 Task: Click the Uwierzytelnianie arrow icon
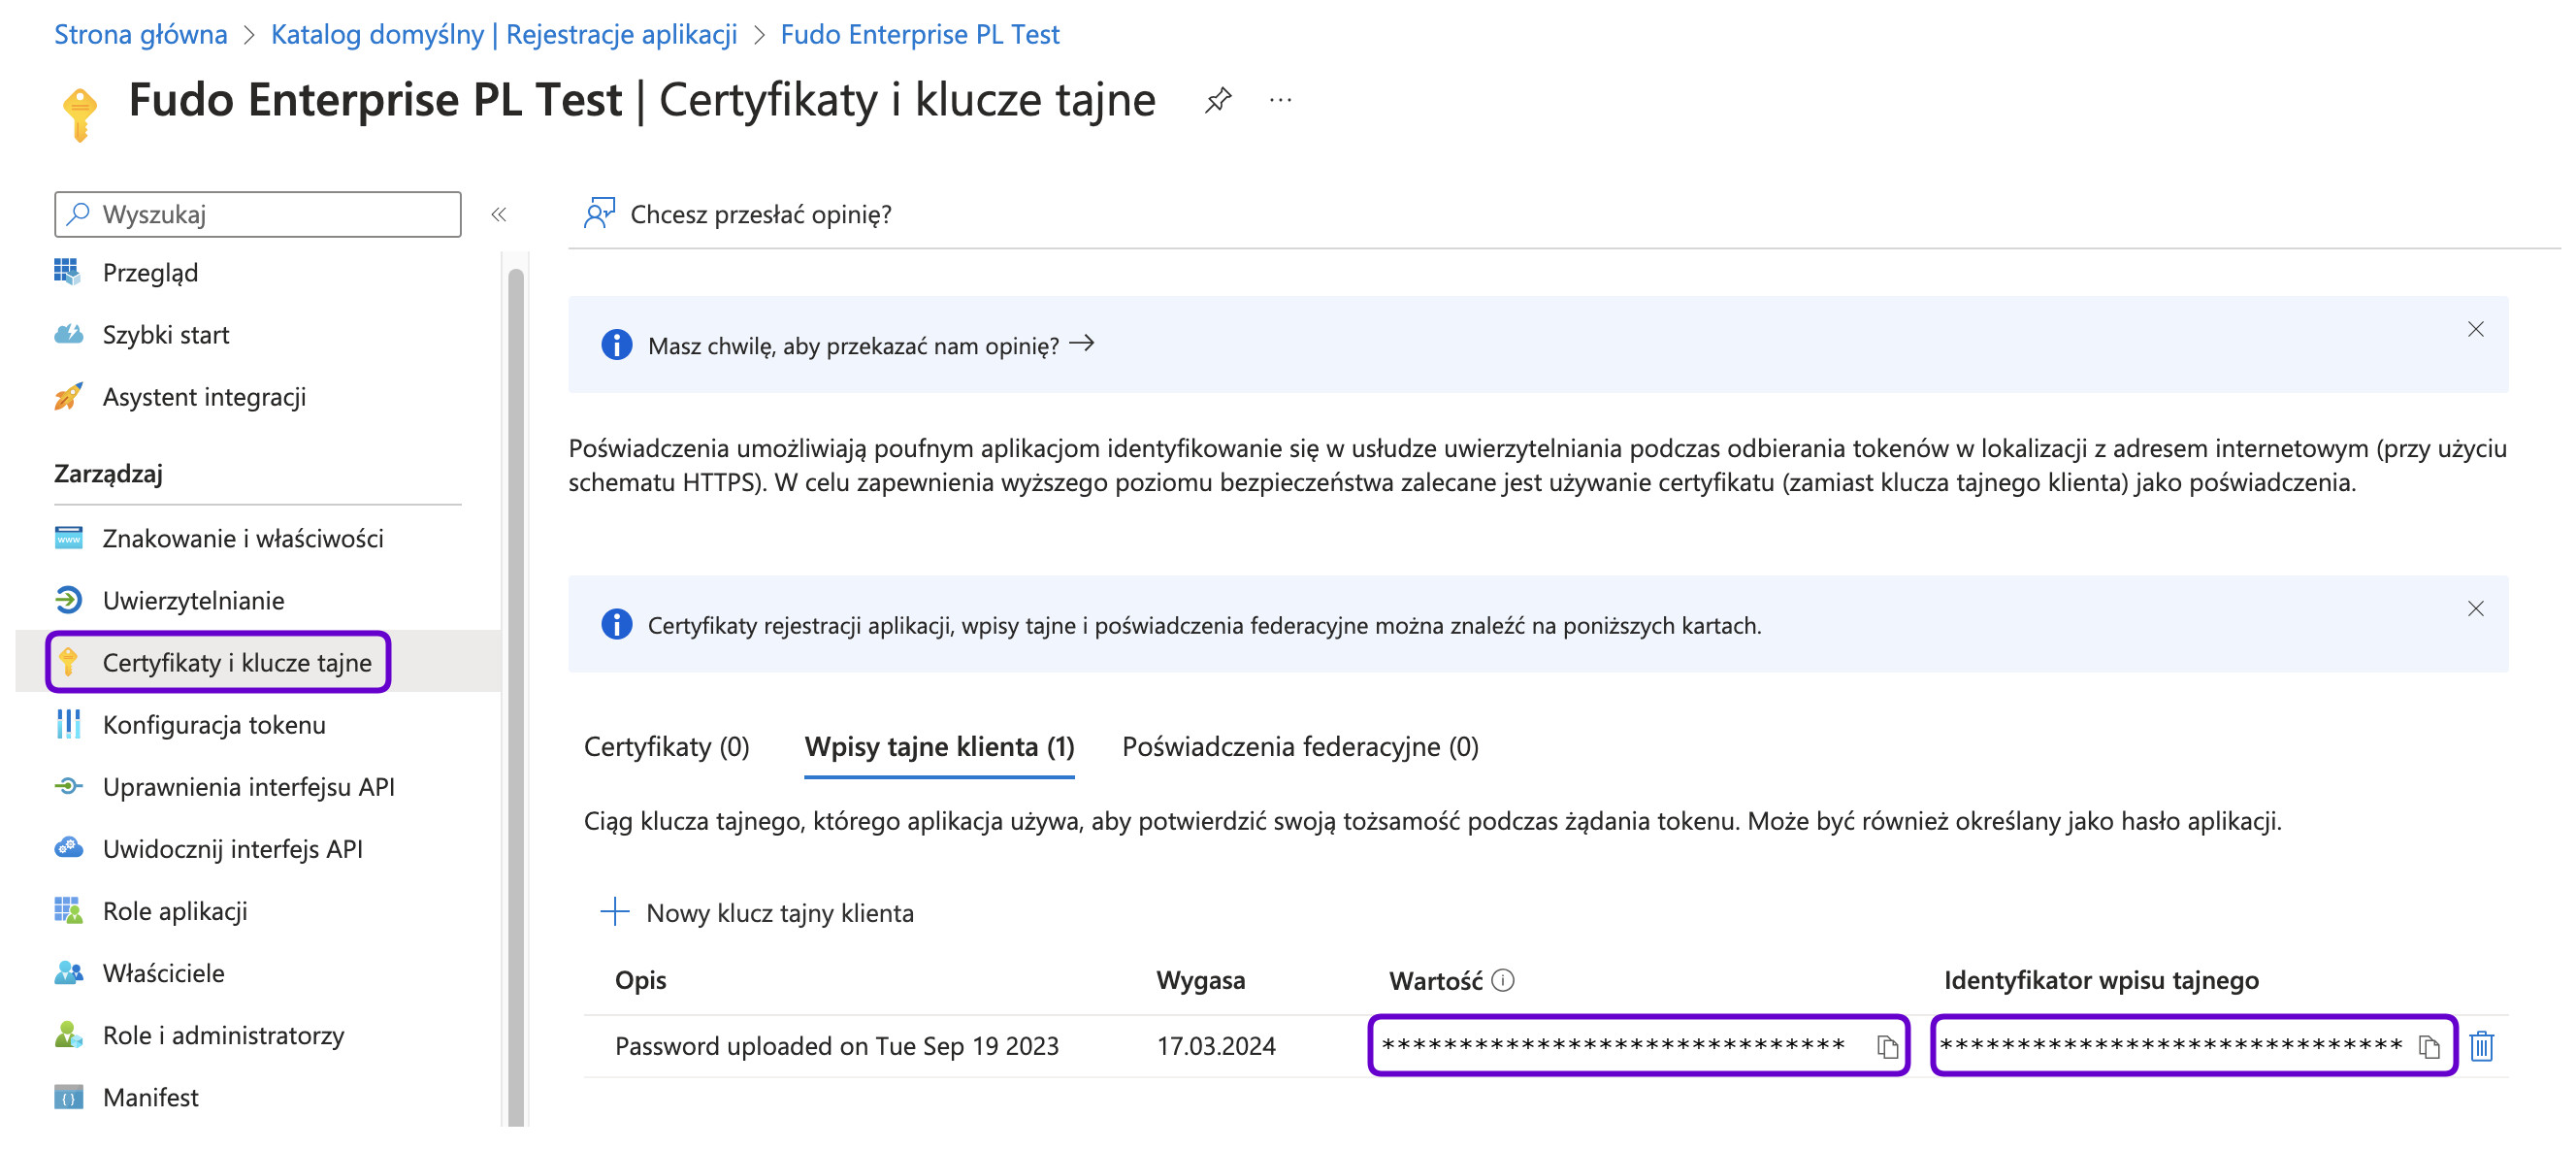click(x=67, y=600)
